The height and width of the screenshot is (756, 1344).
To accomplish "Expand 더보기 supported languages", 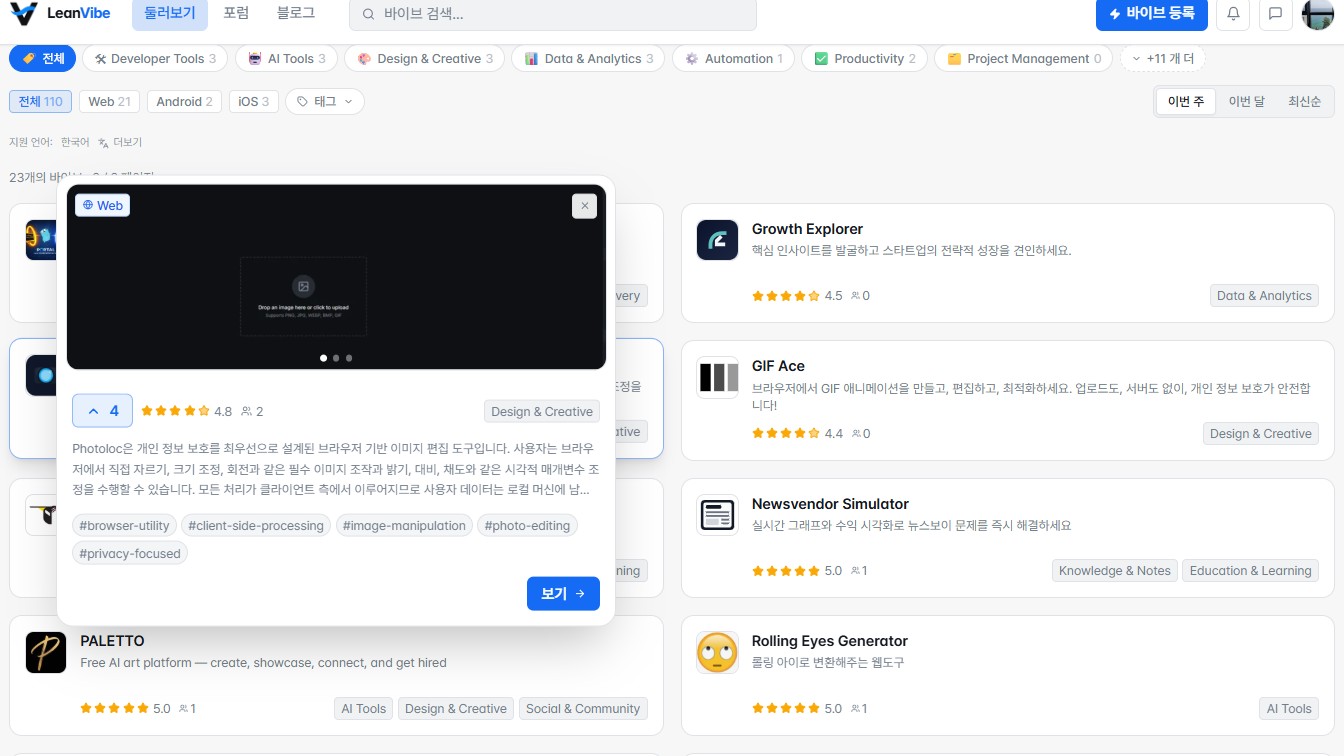I will 120,142.
